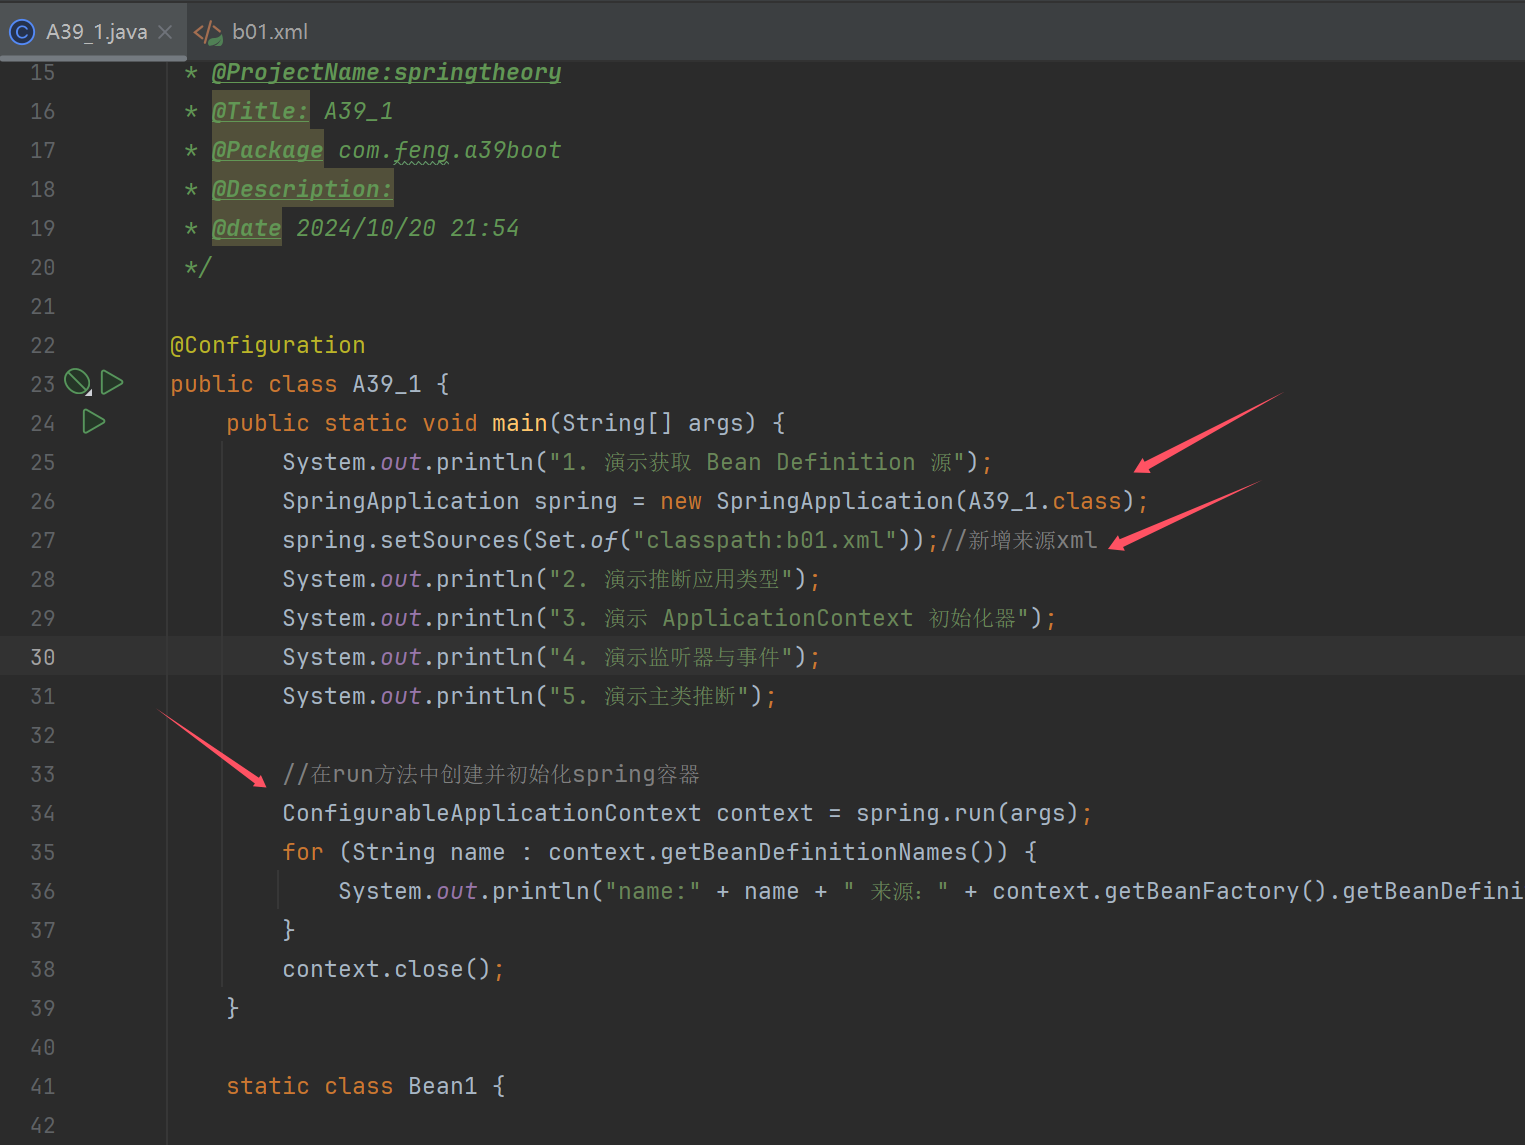The height and width of the screenshot is (1145, 1525).
Task: Click the ConfigurableApplicationContext type name
Action: click(x=491, y=813)
